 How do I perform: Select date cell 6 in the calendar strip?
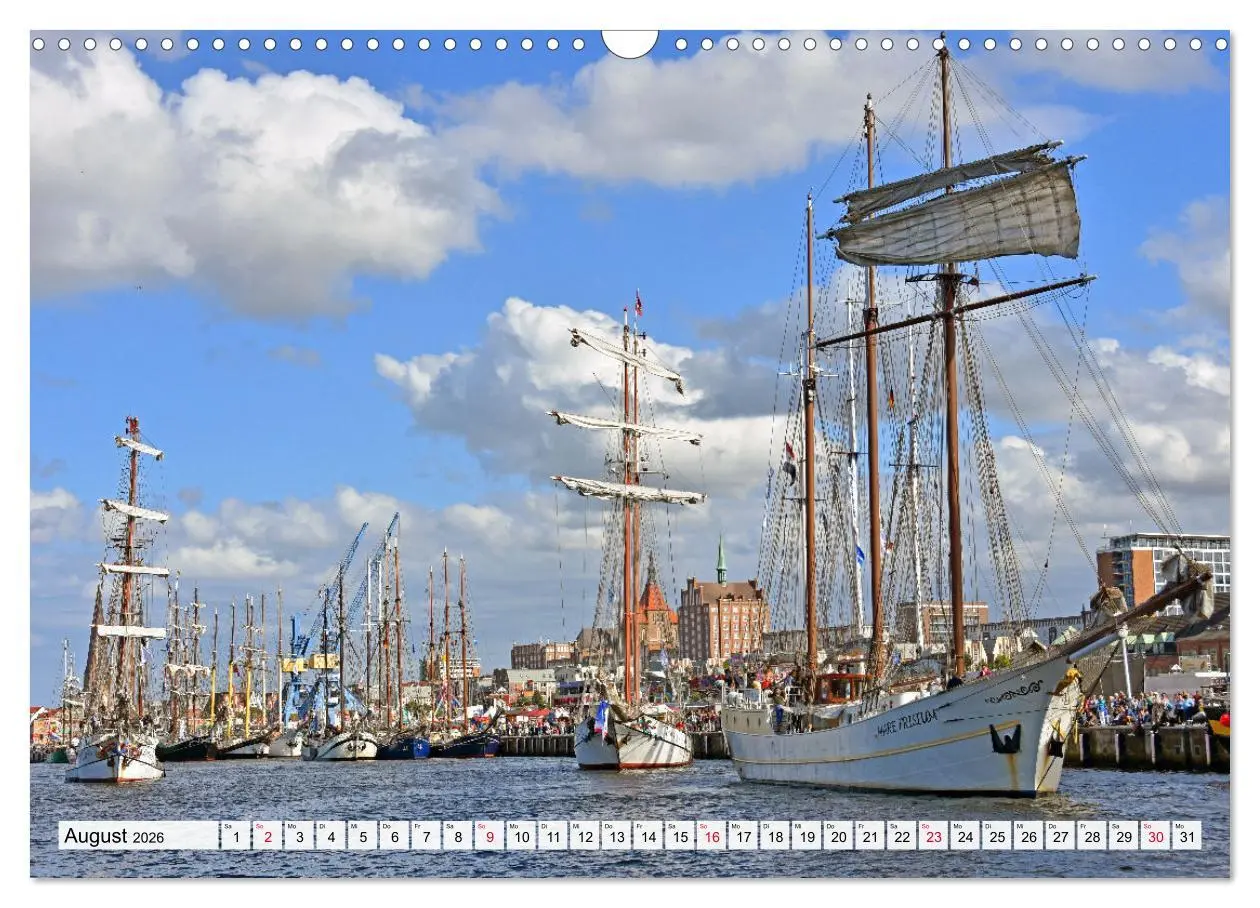(x=394, y=836)
